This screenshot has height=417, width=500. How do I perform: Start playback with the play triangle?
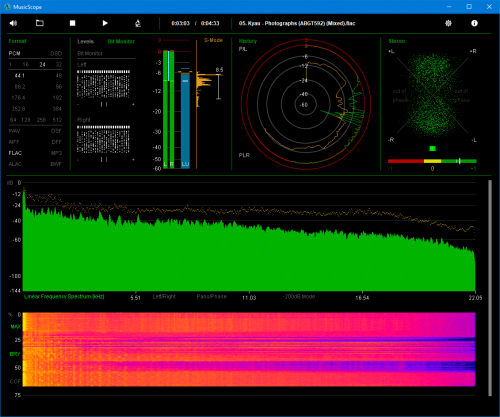click(105, 23)
